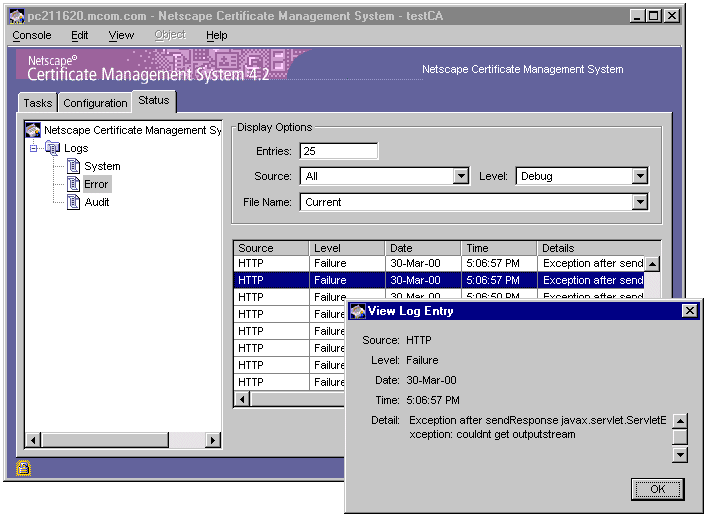Select Audit in the Logs tree

(97, 202)
